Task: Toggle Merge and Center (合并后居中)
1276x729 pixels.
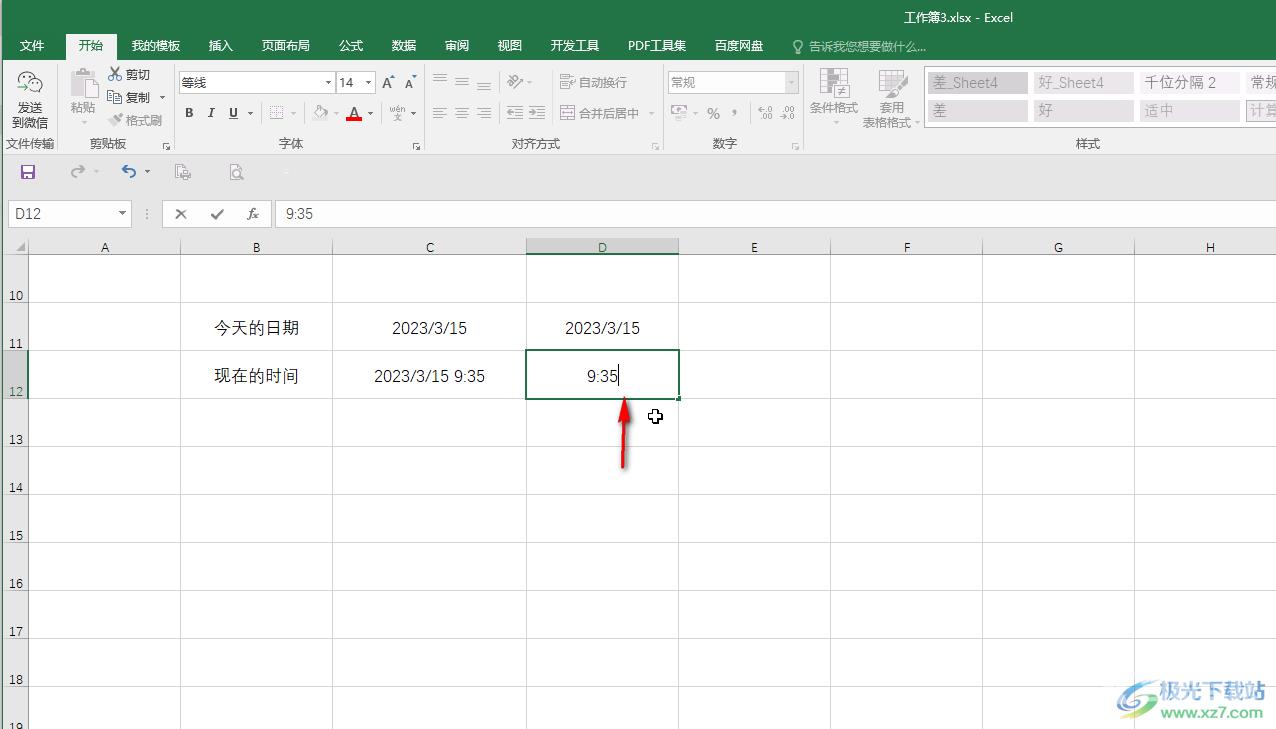Action: point(600,113)
